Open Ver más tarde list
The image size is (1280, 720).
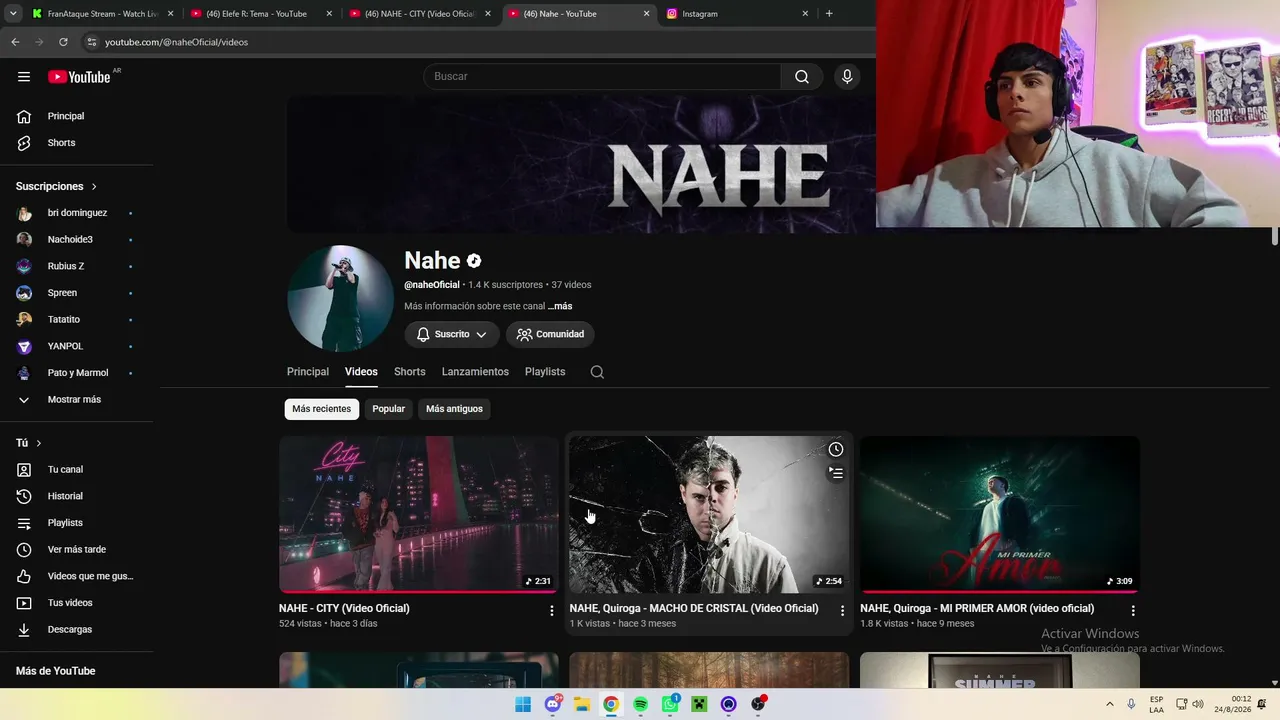(77, 550)
